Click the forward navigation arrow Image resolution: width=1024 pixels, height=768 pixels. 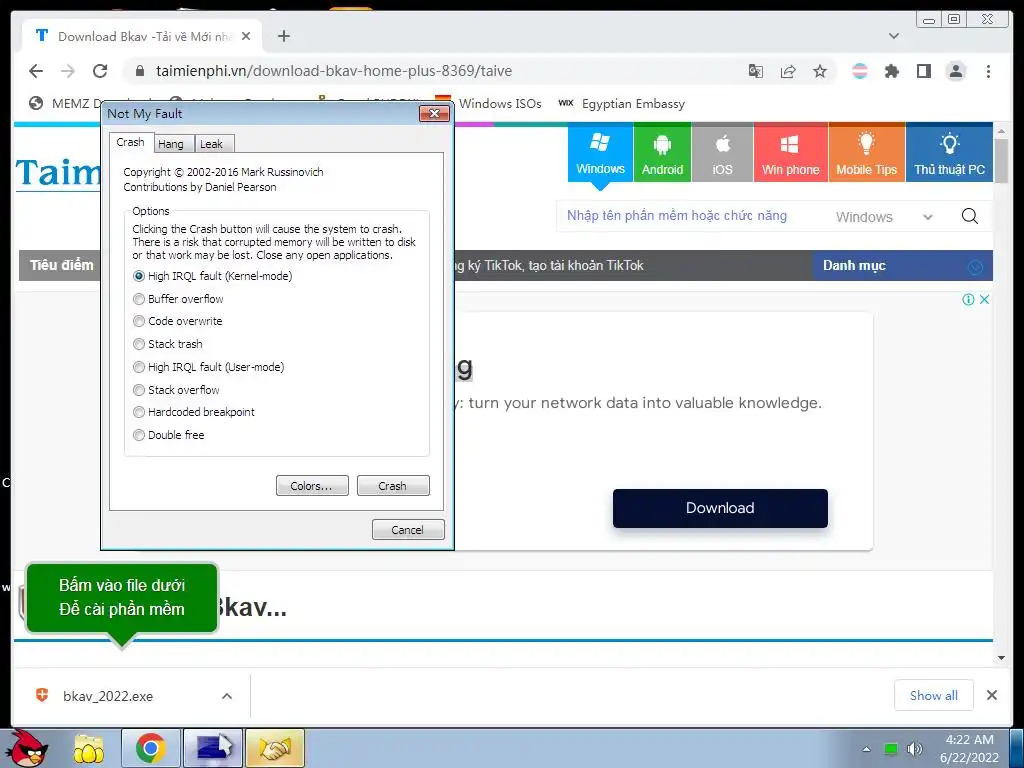[68, 71]
